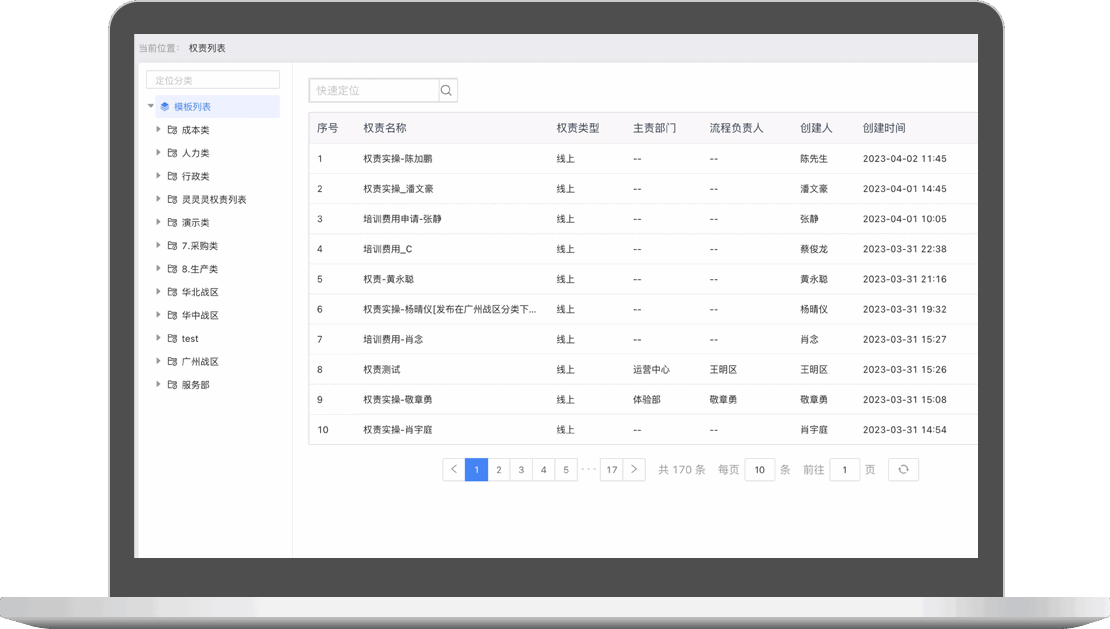Open row 权责实操-陈加鹏

(x=398, y=159)
